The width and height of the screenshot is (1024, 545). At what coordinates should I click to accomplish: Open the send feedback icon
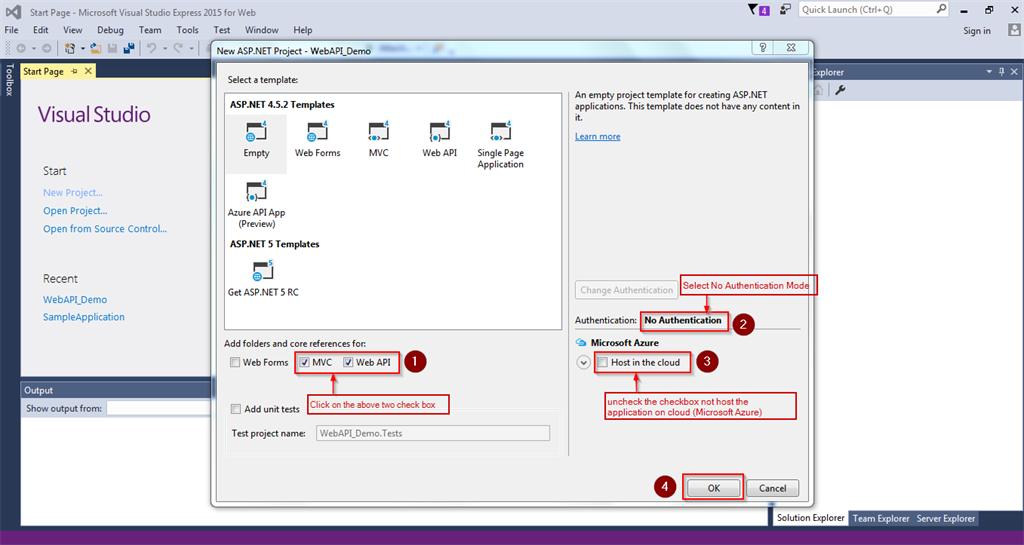786,10
